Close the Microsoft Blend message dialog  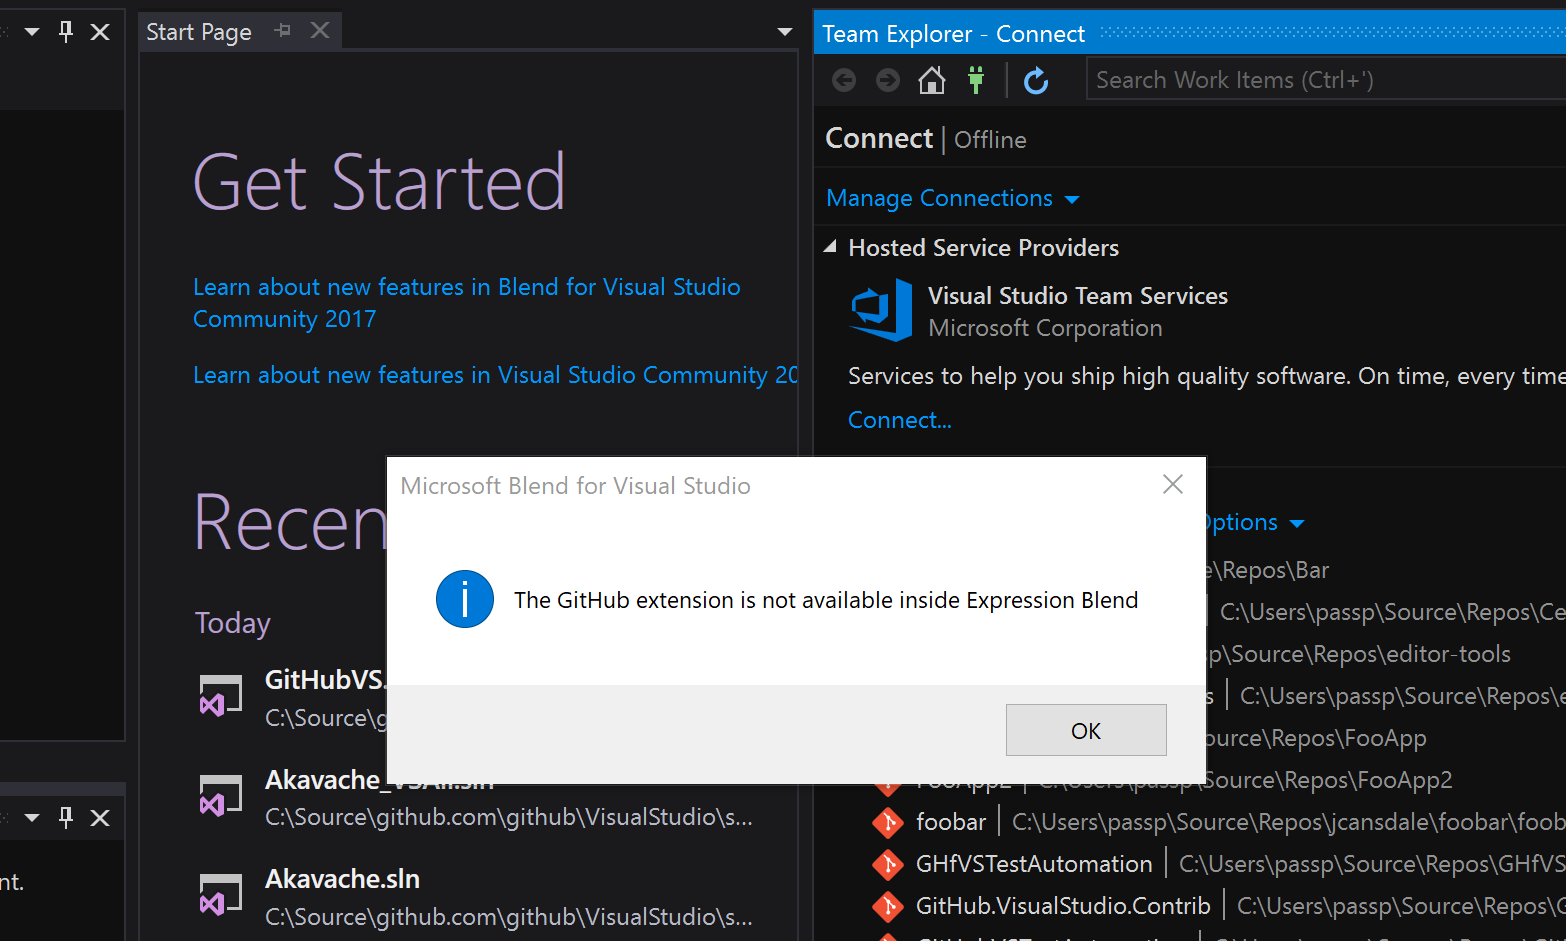pos(1173,485)
